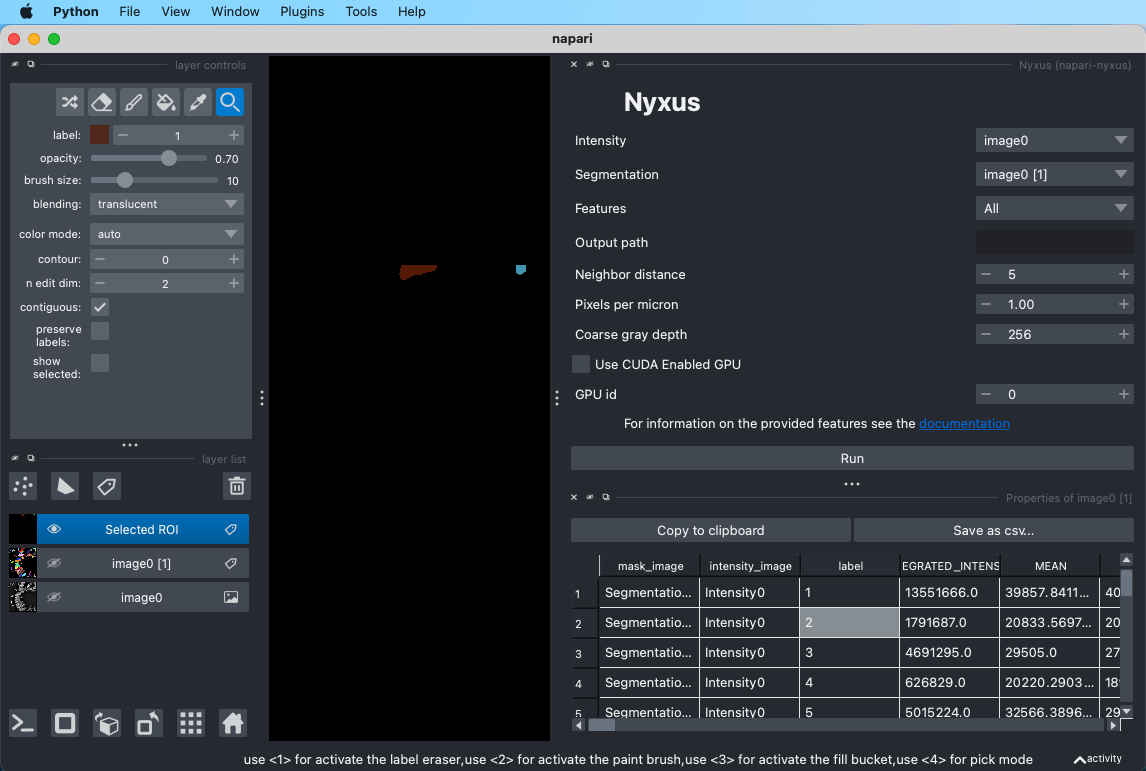Close the Properties of image0 [1] panel
The height and width of the screenshot is (771, 1146).
tap(574, 498)
